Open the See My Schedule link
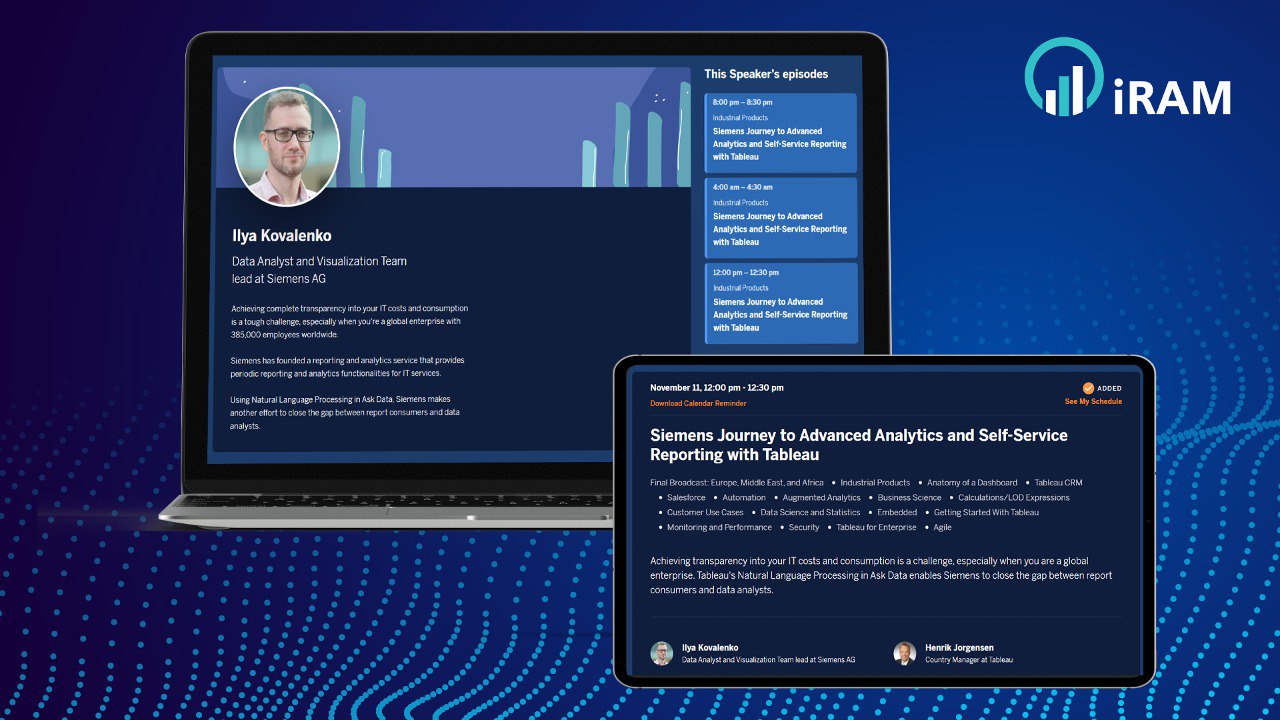 pyautogui.click(x=1093, y=402)
